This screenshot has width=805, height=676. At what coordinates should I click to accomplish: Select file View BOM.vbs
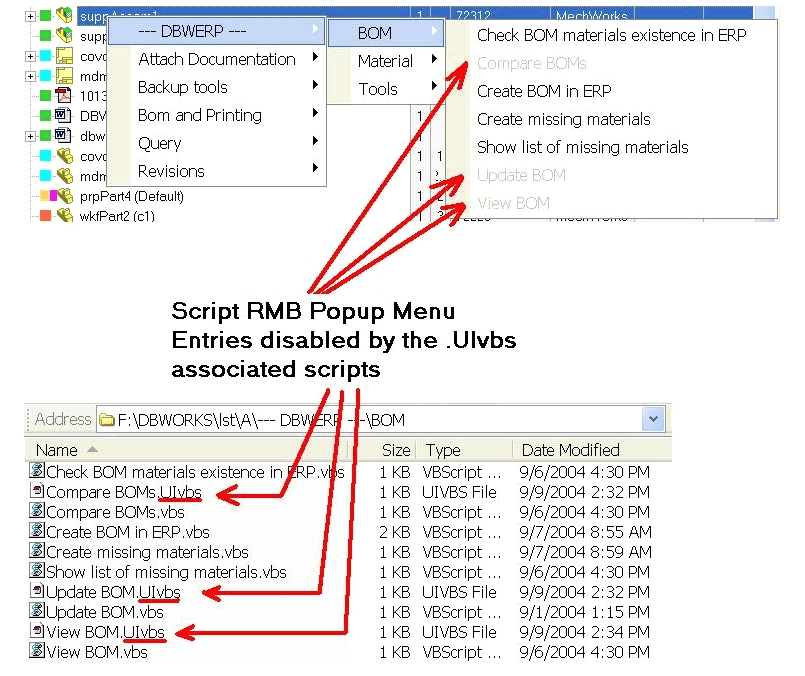click(x=97, y=652)
